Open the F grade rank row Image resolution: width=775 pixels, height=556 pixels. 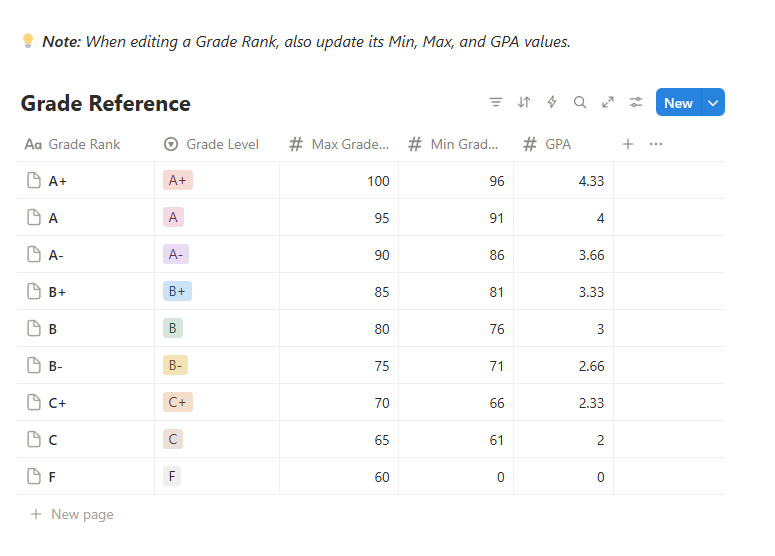point(52,477)
